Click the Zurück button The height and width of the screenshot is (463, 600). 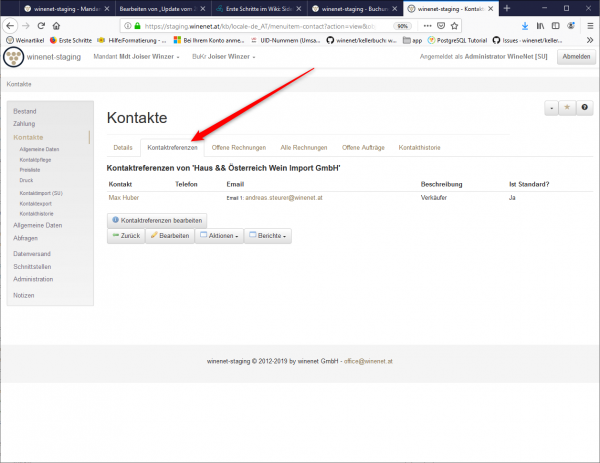pyautogui.click(x=126, y=236)
